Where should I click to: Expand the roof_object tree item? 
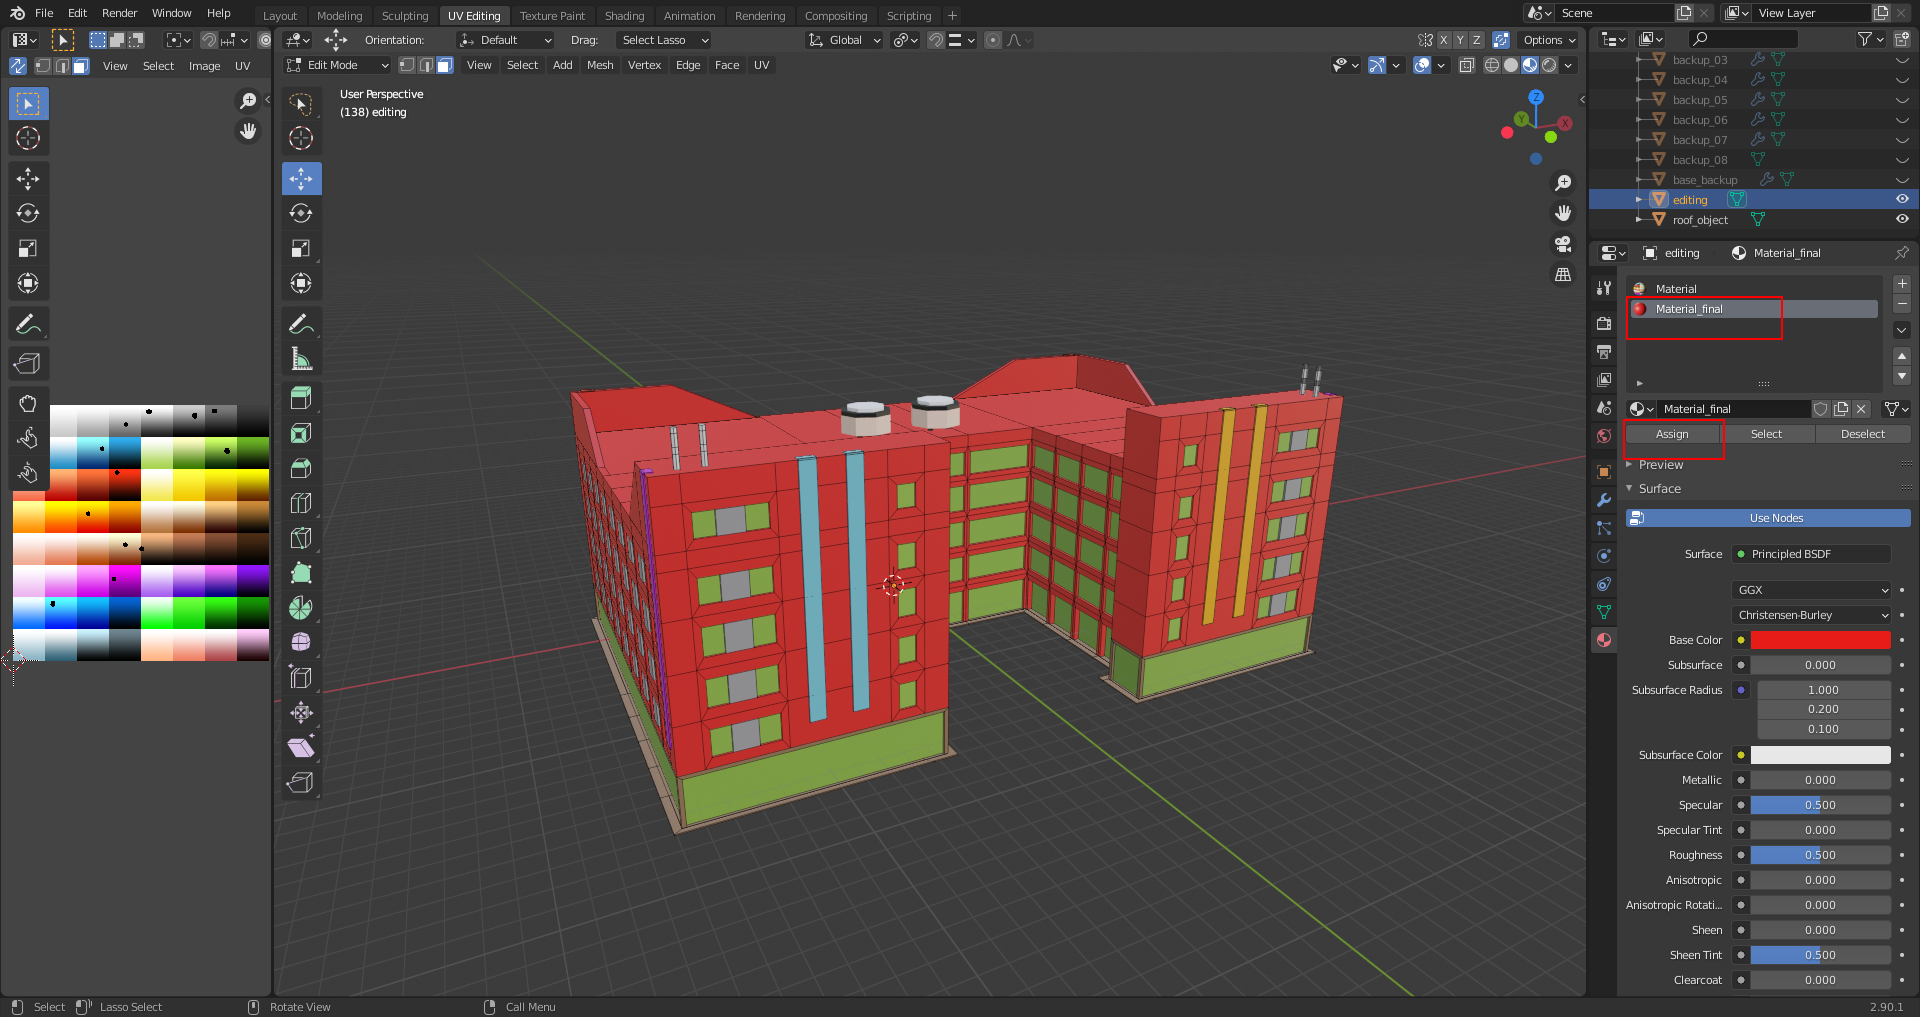(x=1638, y=220)
